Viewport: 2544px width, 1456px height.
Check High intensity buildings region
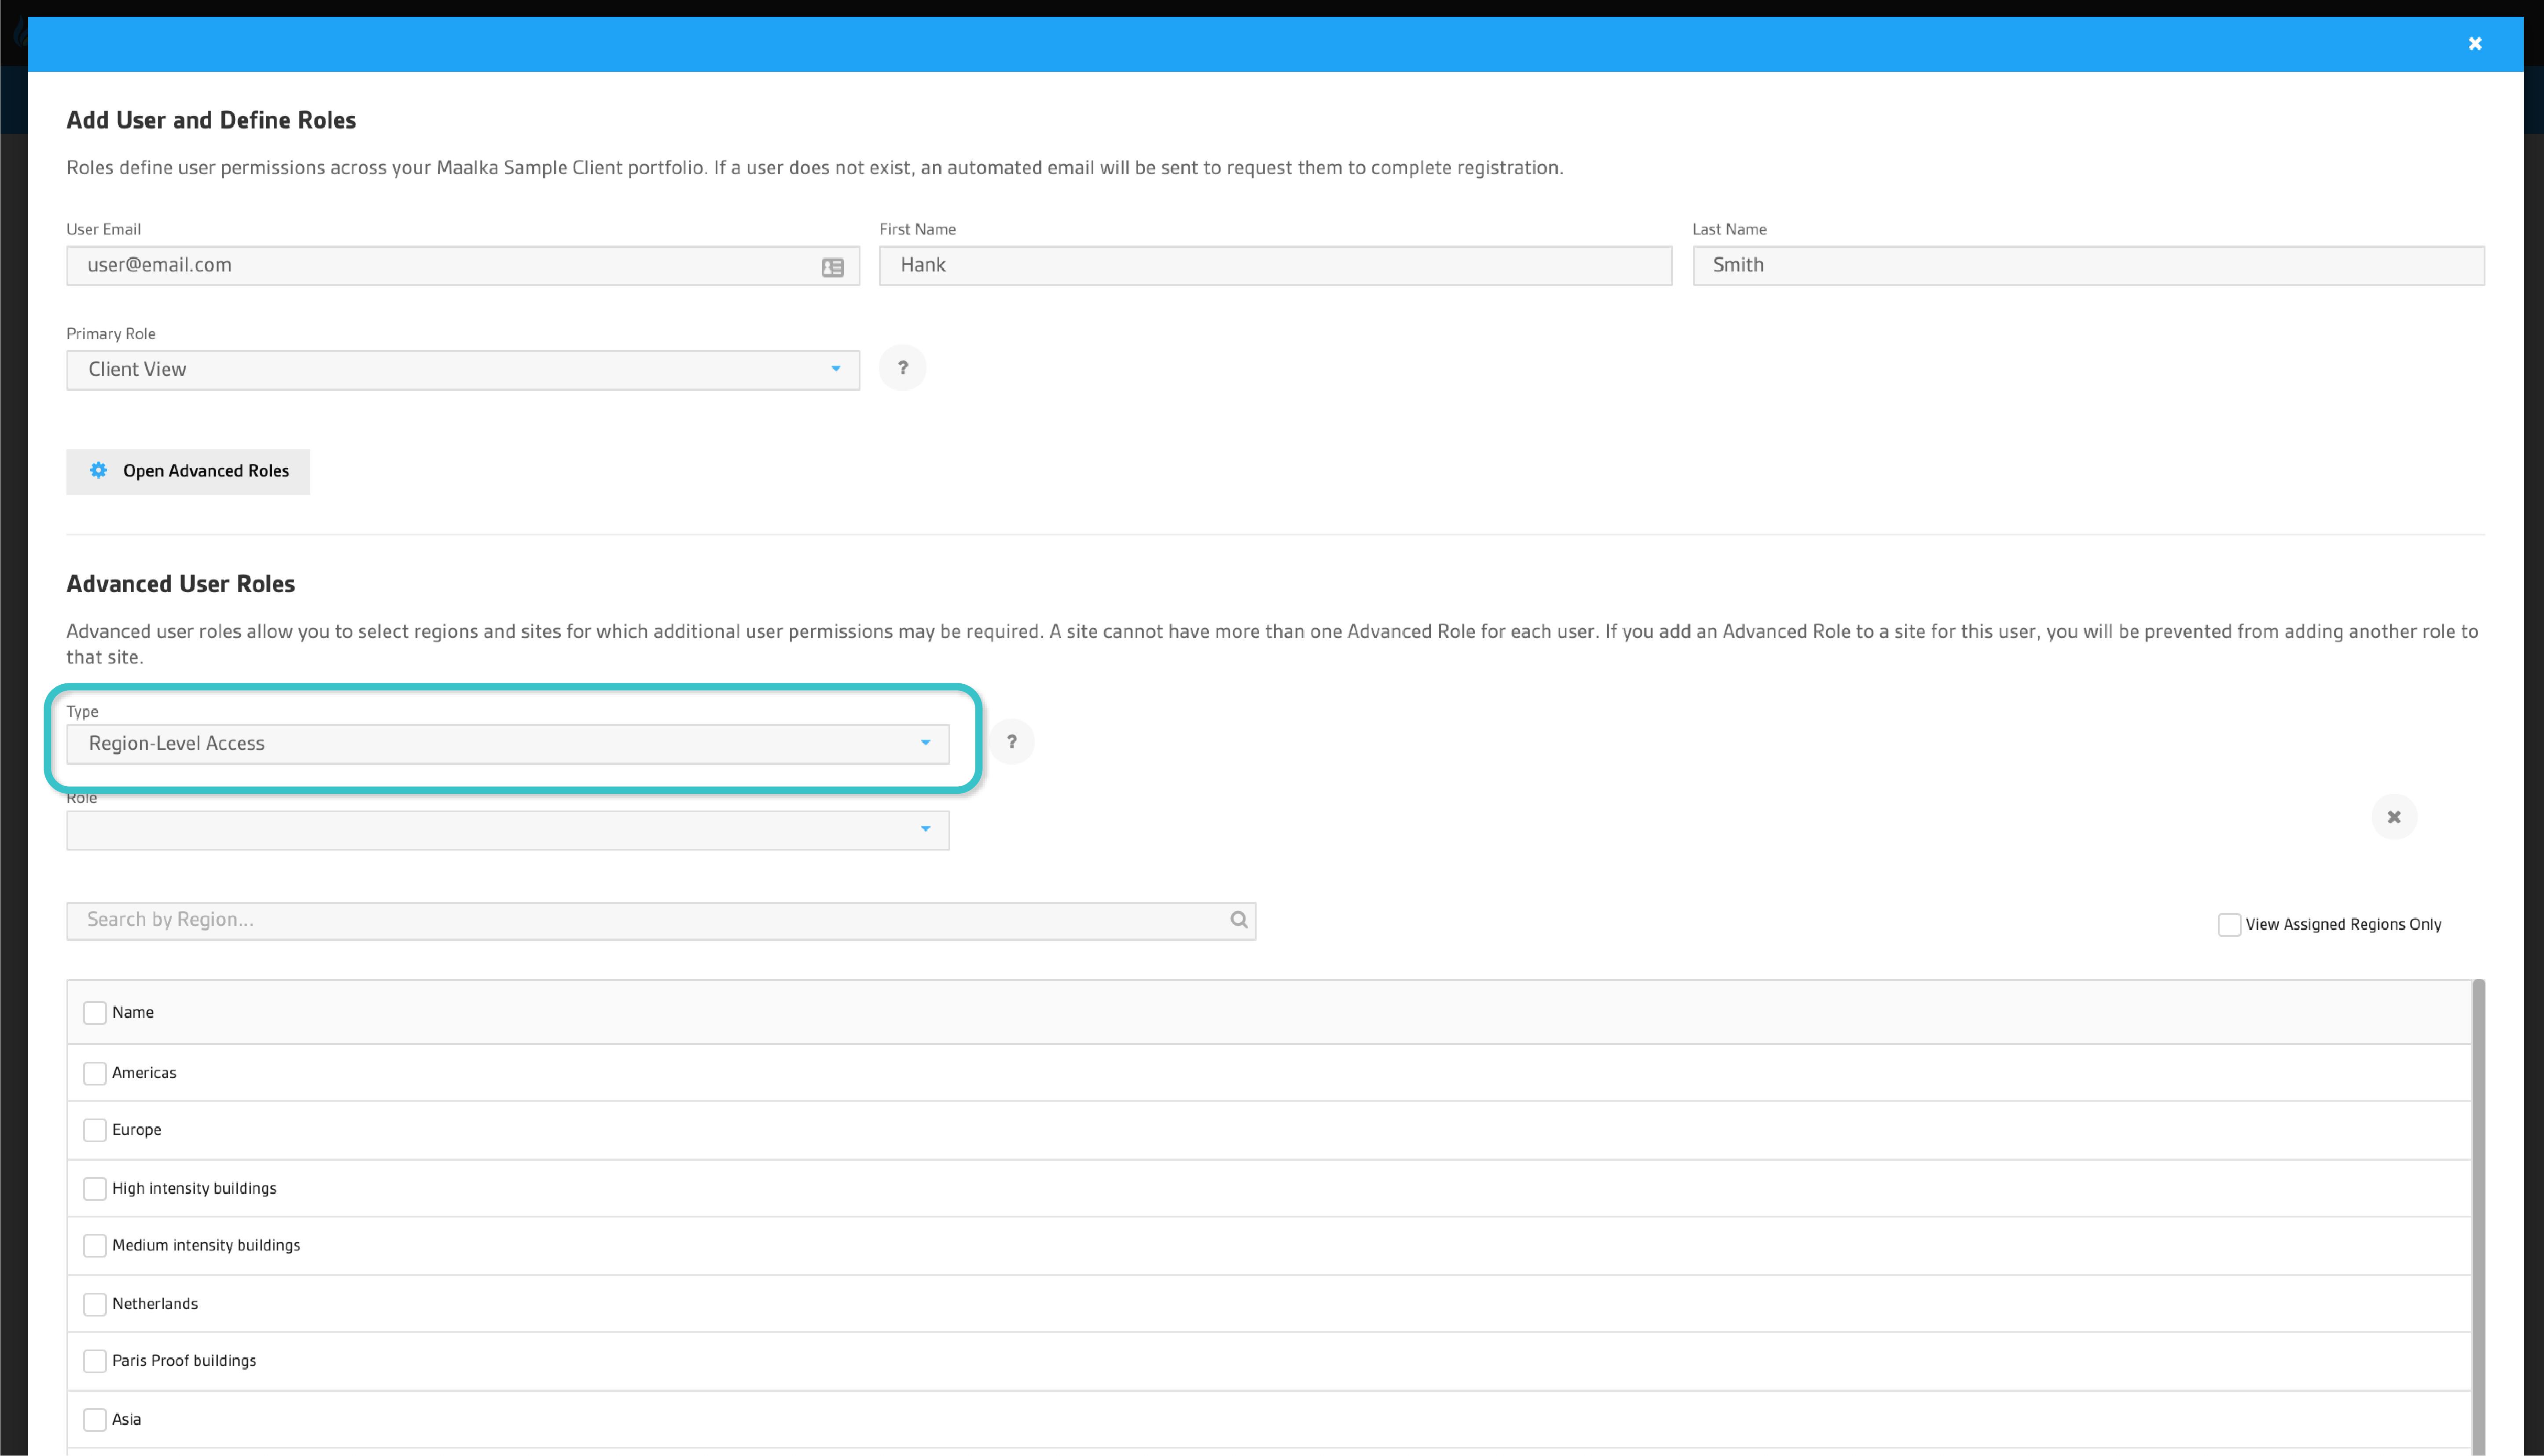click(x=94, y=1188)
